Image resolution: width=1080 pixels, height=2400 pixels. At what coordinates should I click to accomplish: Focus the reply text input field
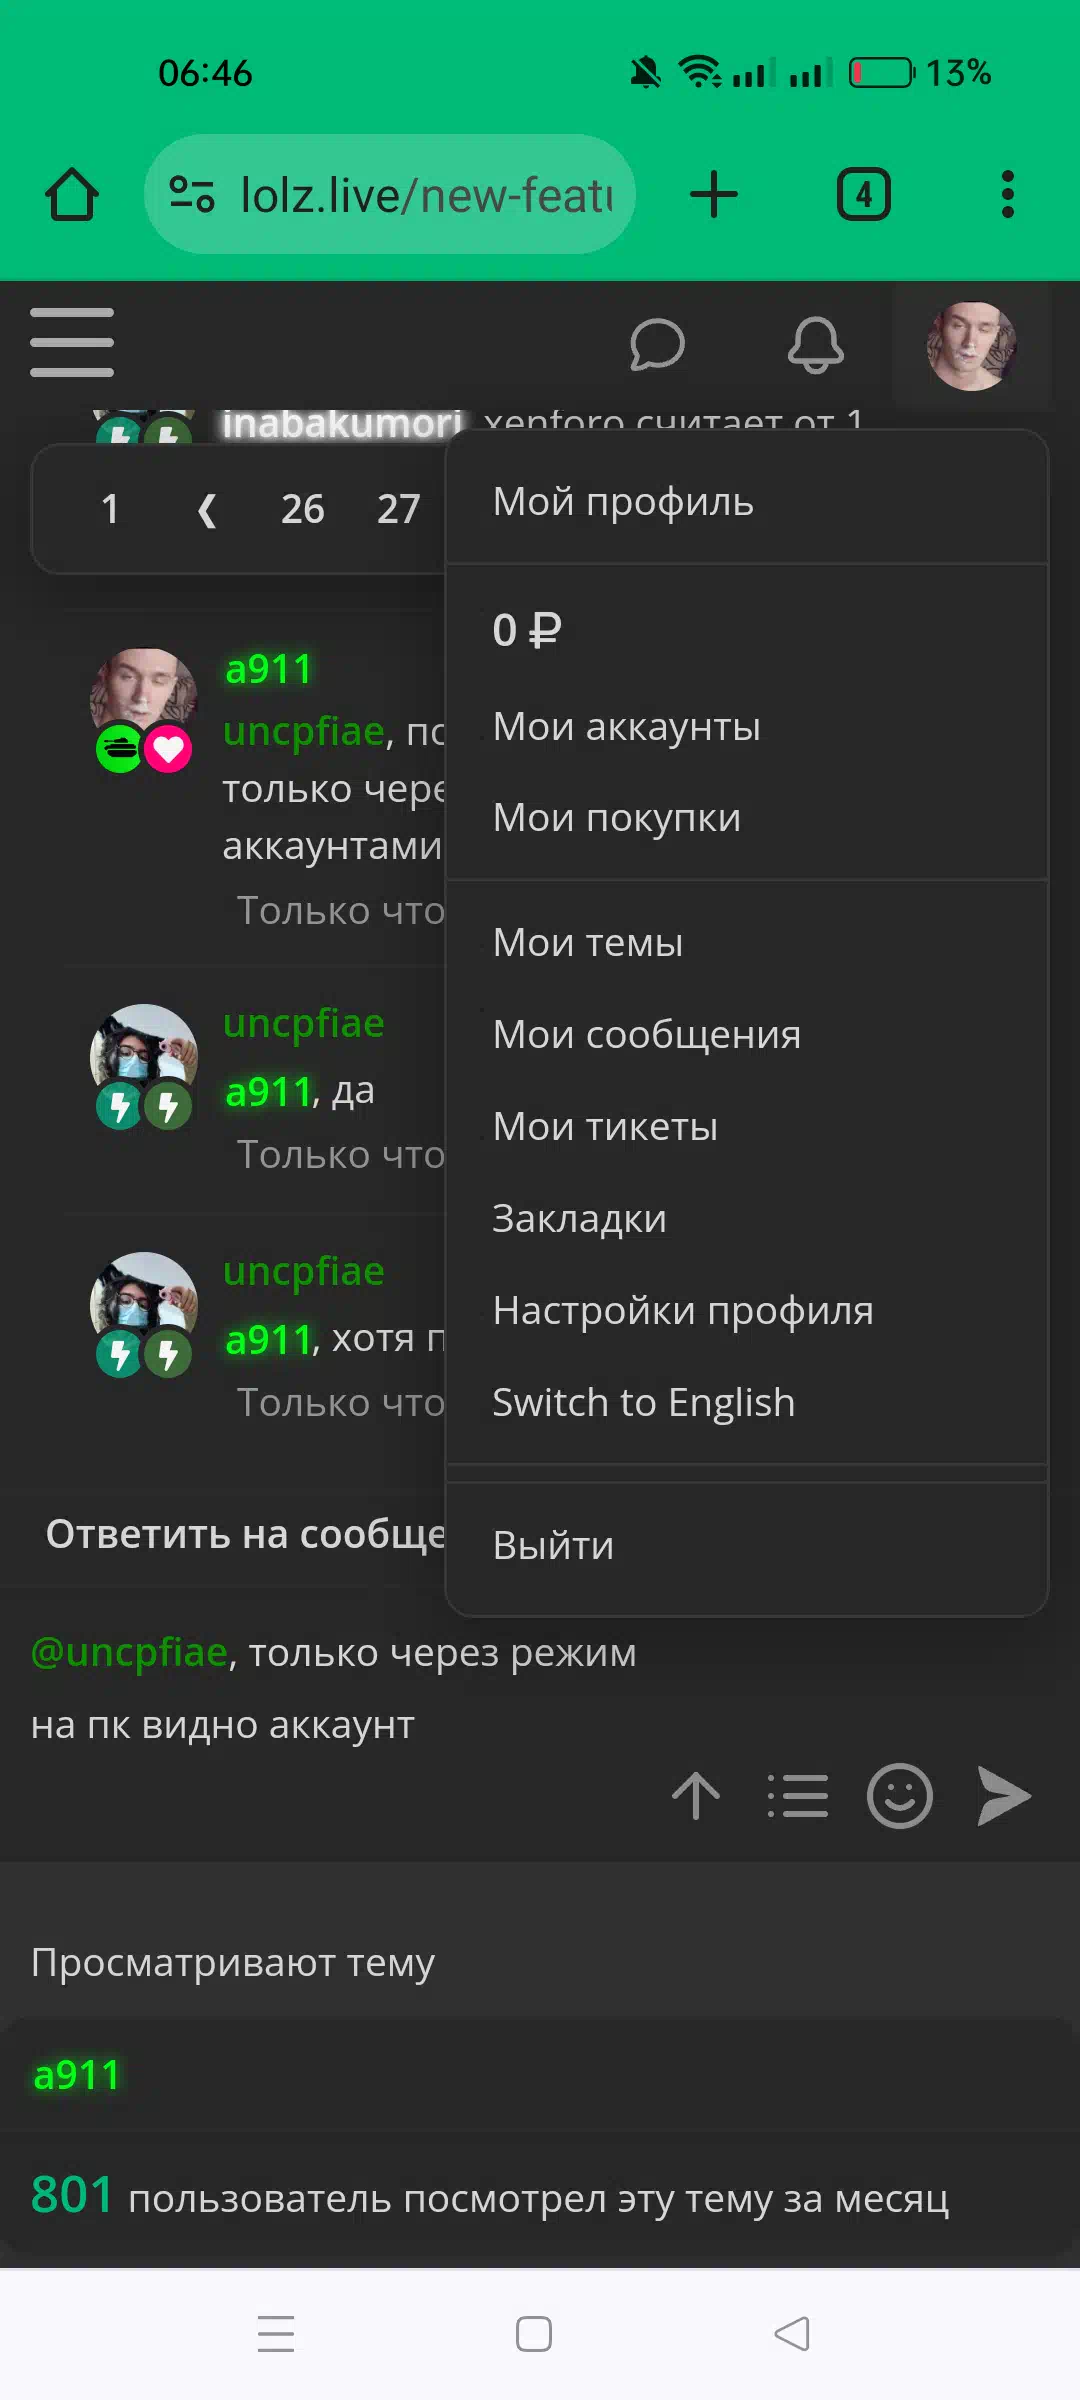click(540, 1688)
